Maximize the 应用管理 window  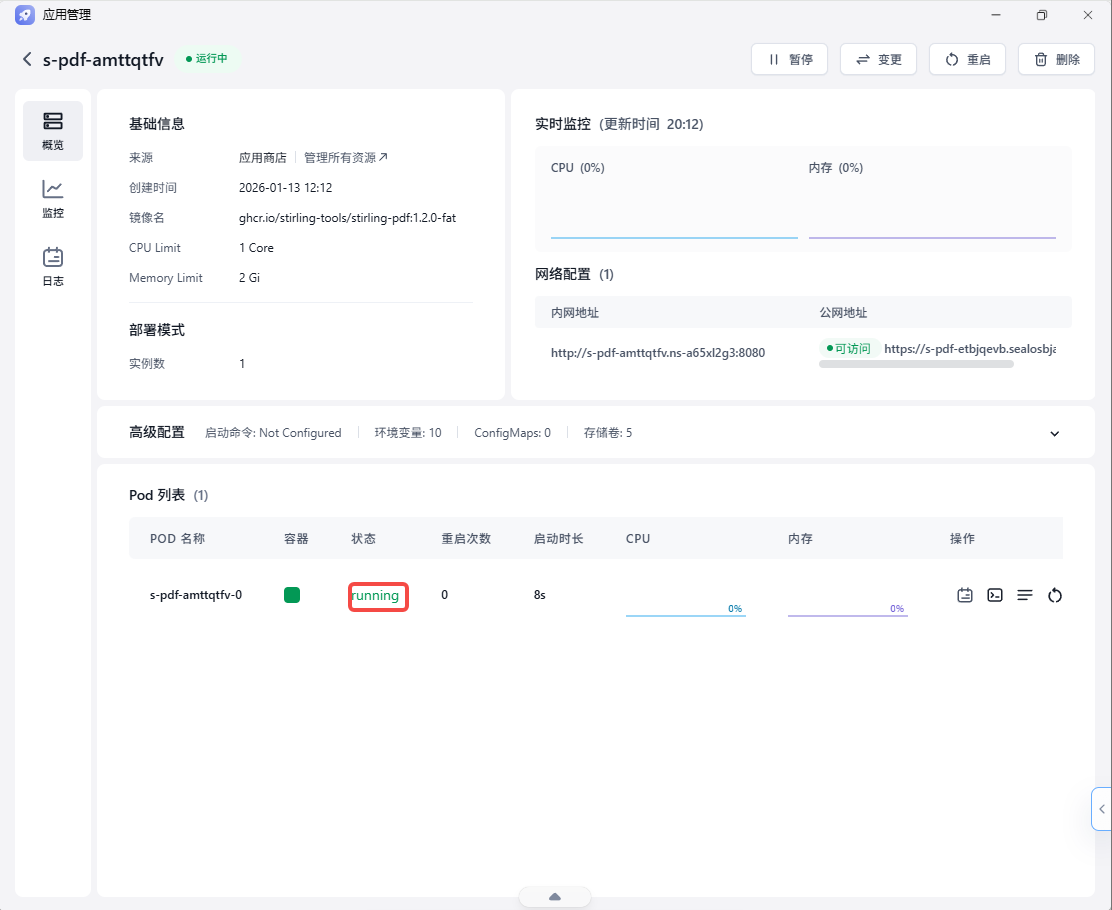(x=1042, y=15)
